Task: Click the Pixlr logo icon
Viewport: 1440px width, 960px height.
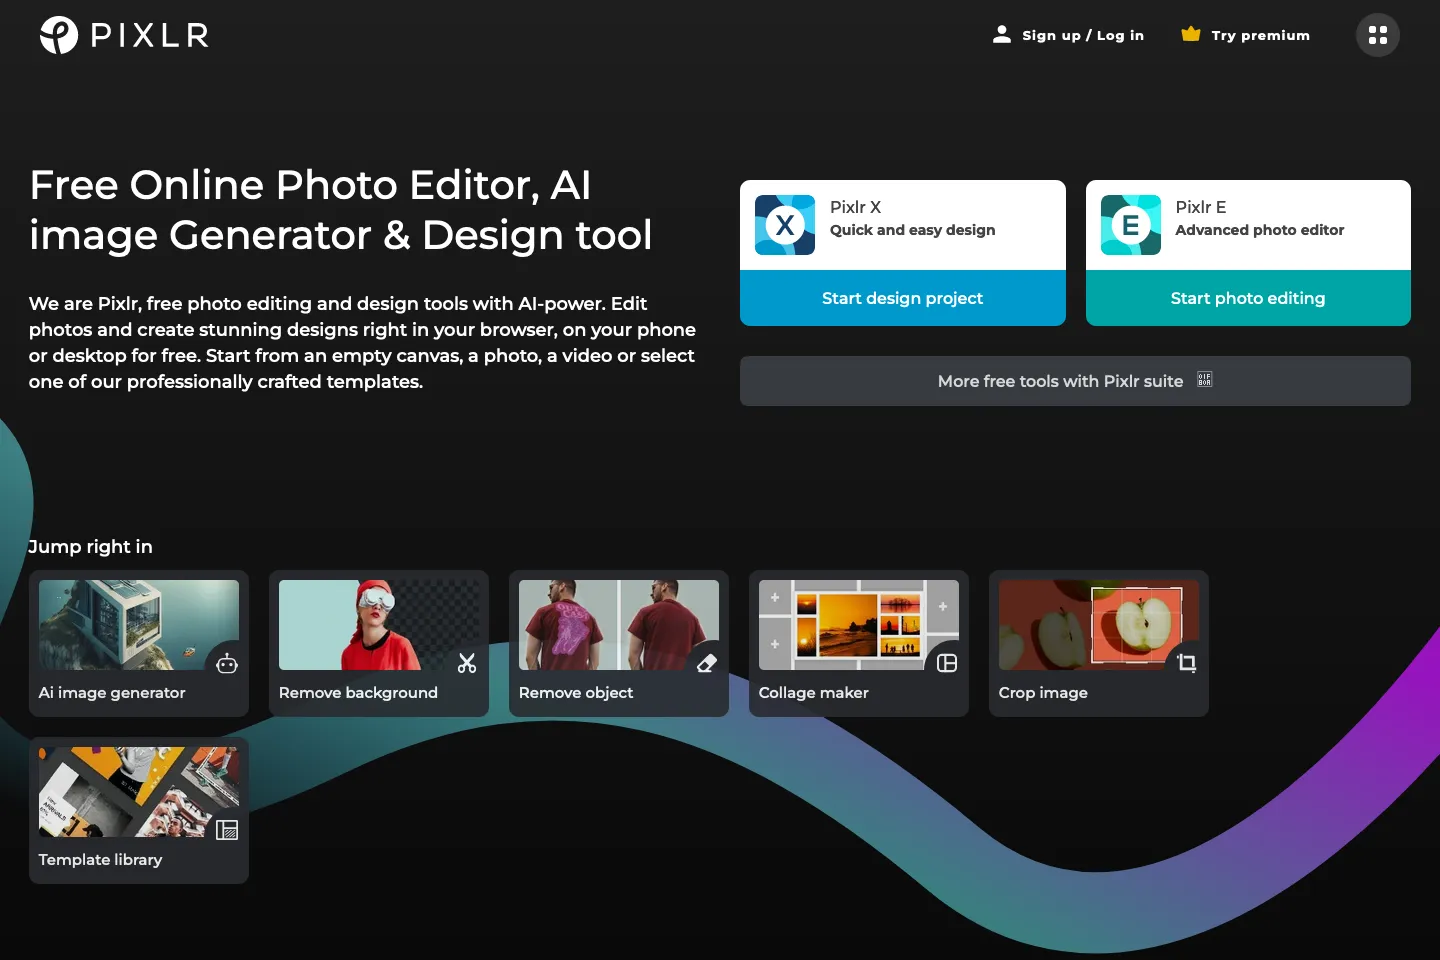Action: [x=59, y=35]
